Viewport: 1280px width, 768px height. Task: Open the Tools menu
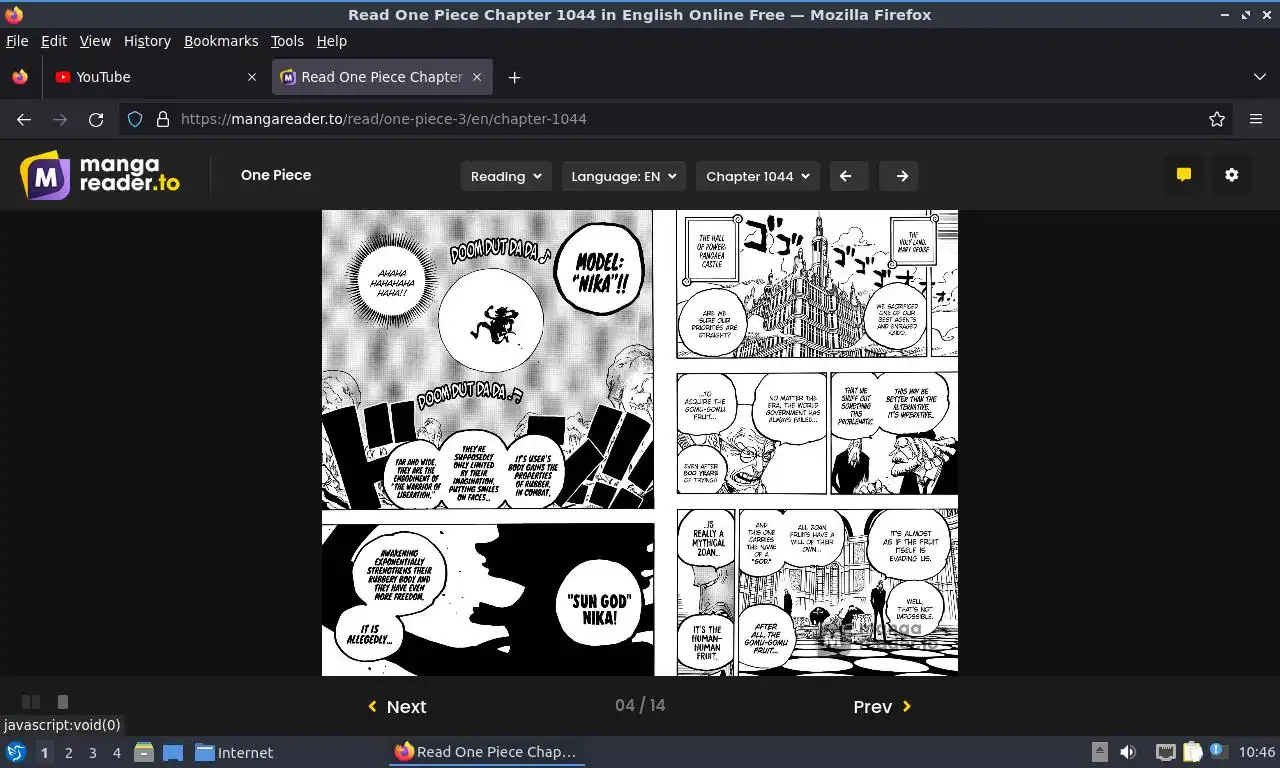[x=287, y=41]
